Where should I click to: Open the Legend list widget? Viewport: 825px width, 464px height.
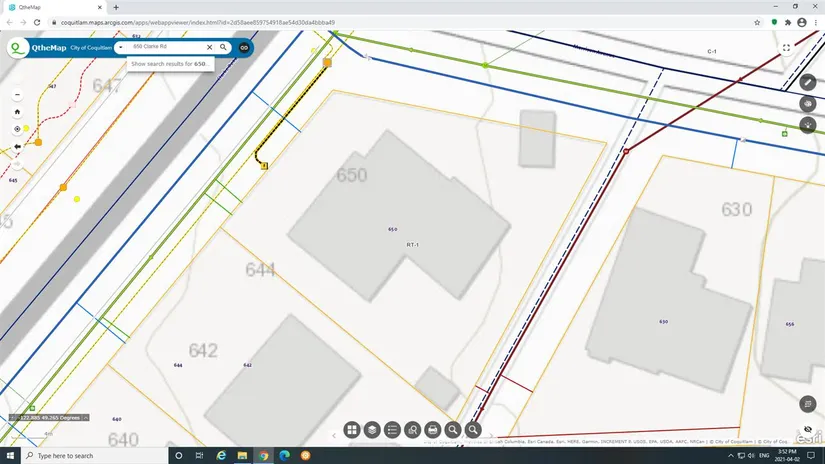coord(392,430)
